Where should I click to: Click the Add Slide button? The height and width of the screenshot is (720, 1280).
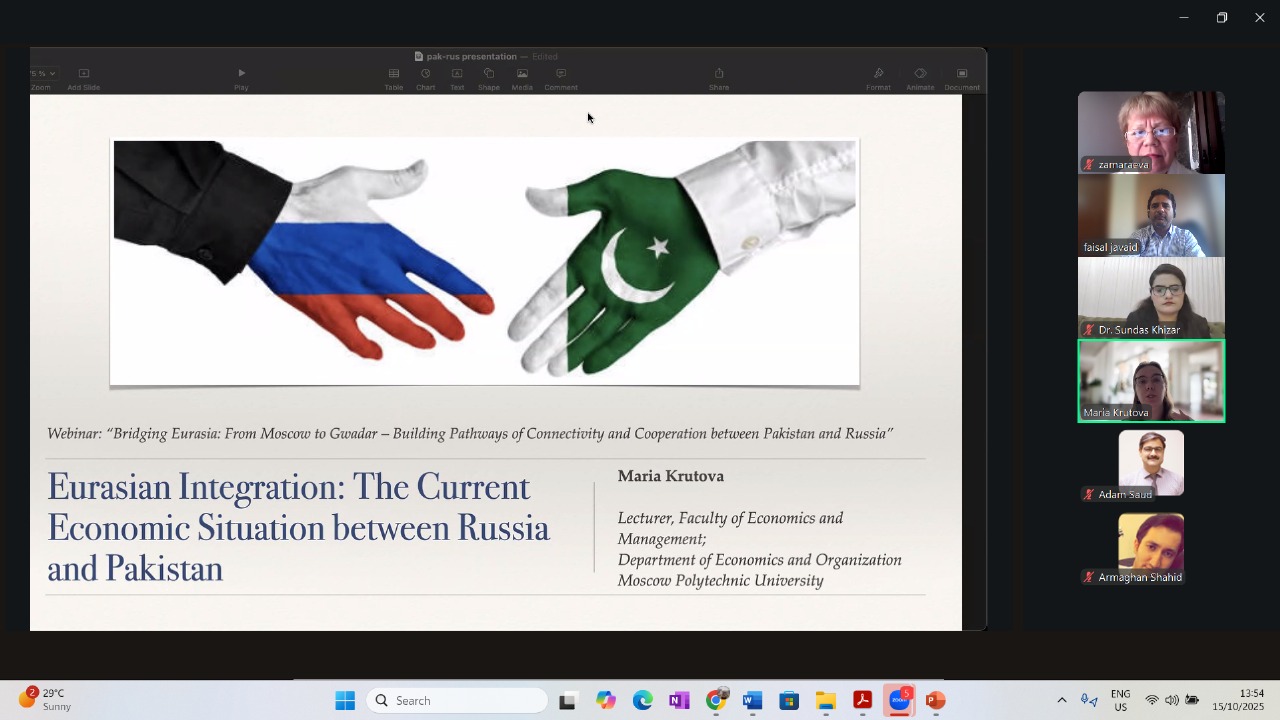84,74
